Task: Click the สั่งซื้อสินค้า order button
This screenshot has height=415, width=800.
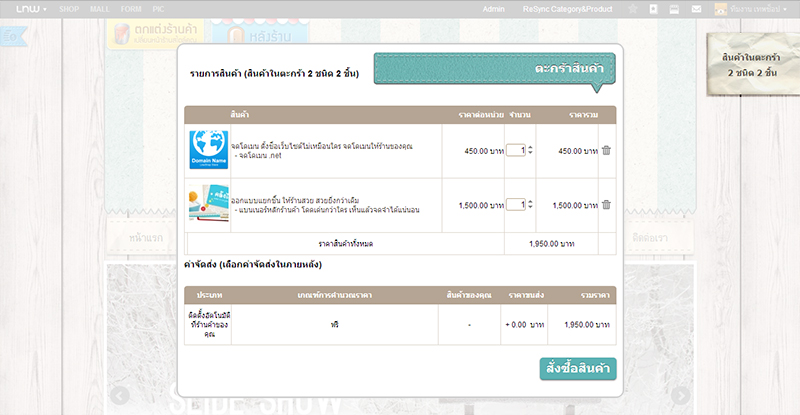Action: point(578,369)
